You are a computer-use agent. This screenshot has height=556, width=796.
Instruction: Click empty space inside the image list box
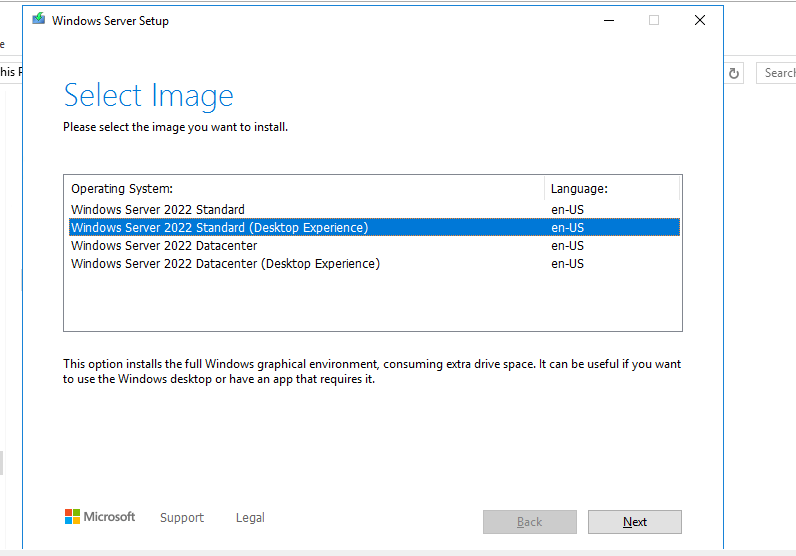pyautogui.click(x=370, y=302)
